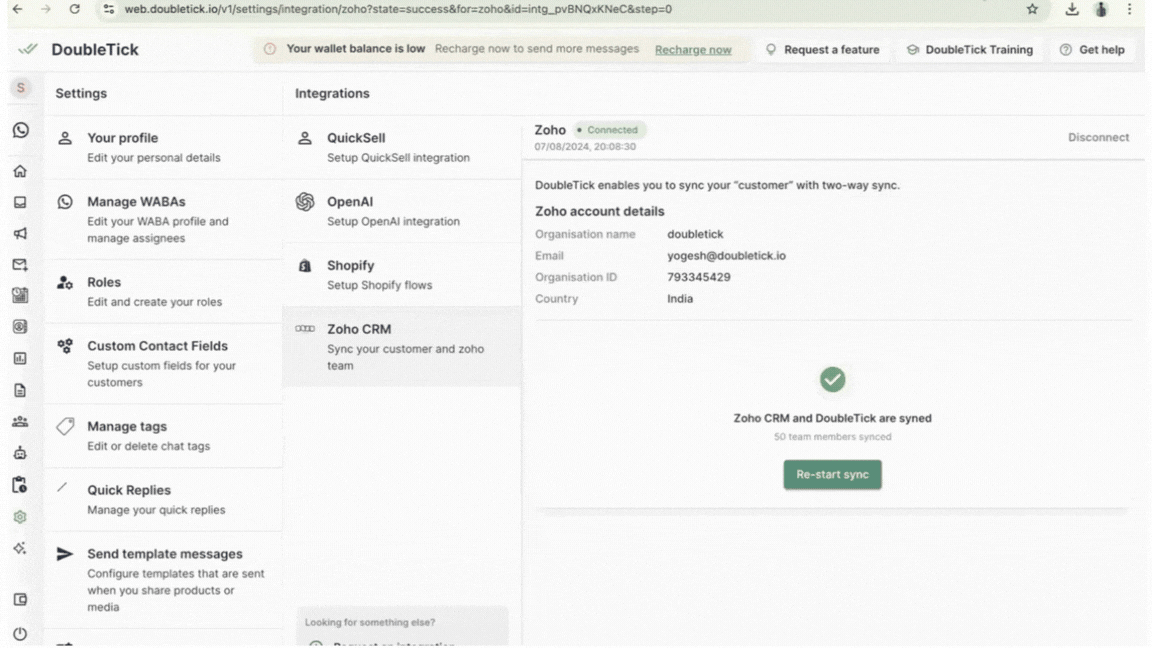Bookmark this page with the star icon
Viewport: 1152px width, 648px height.
pyautogui.click(x=1032, y=9)
